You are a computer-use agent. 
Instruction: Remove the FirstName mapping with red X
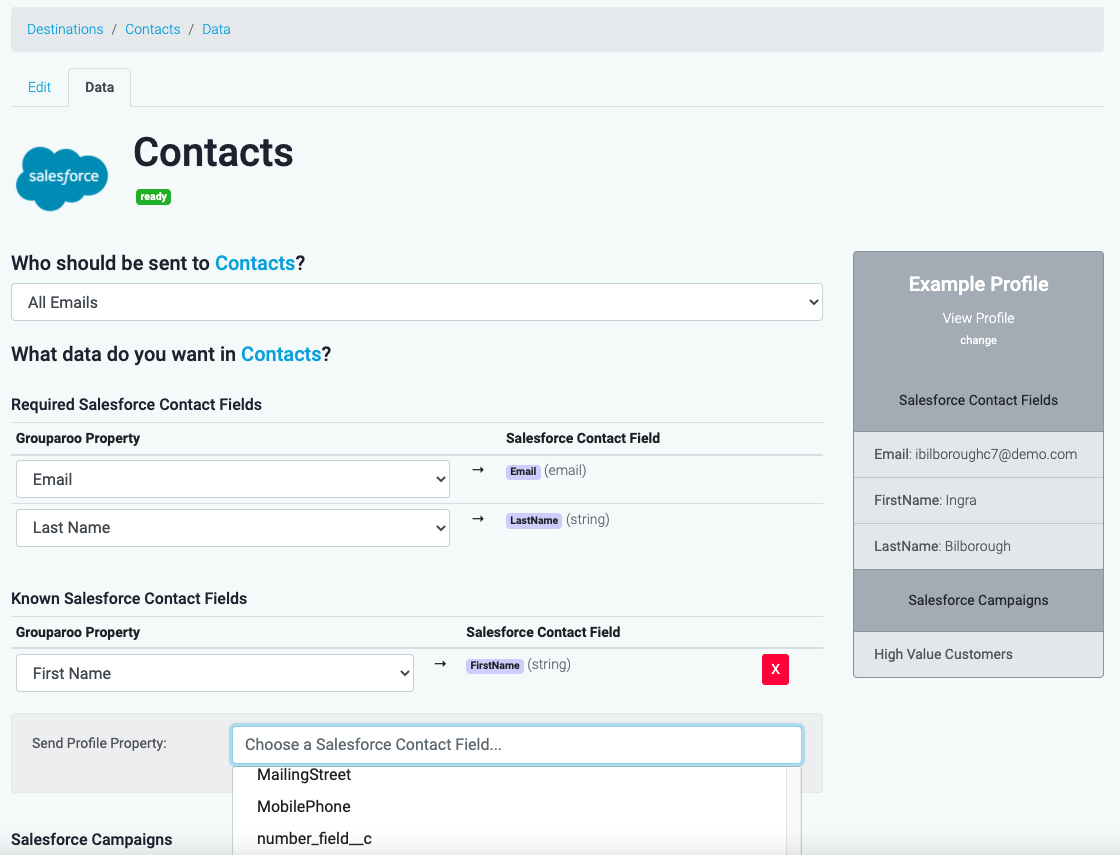[775, 669]
